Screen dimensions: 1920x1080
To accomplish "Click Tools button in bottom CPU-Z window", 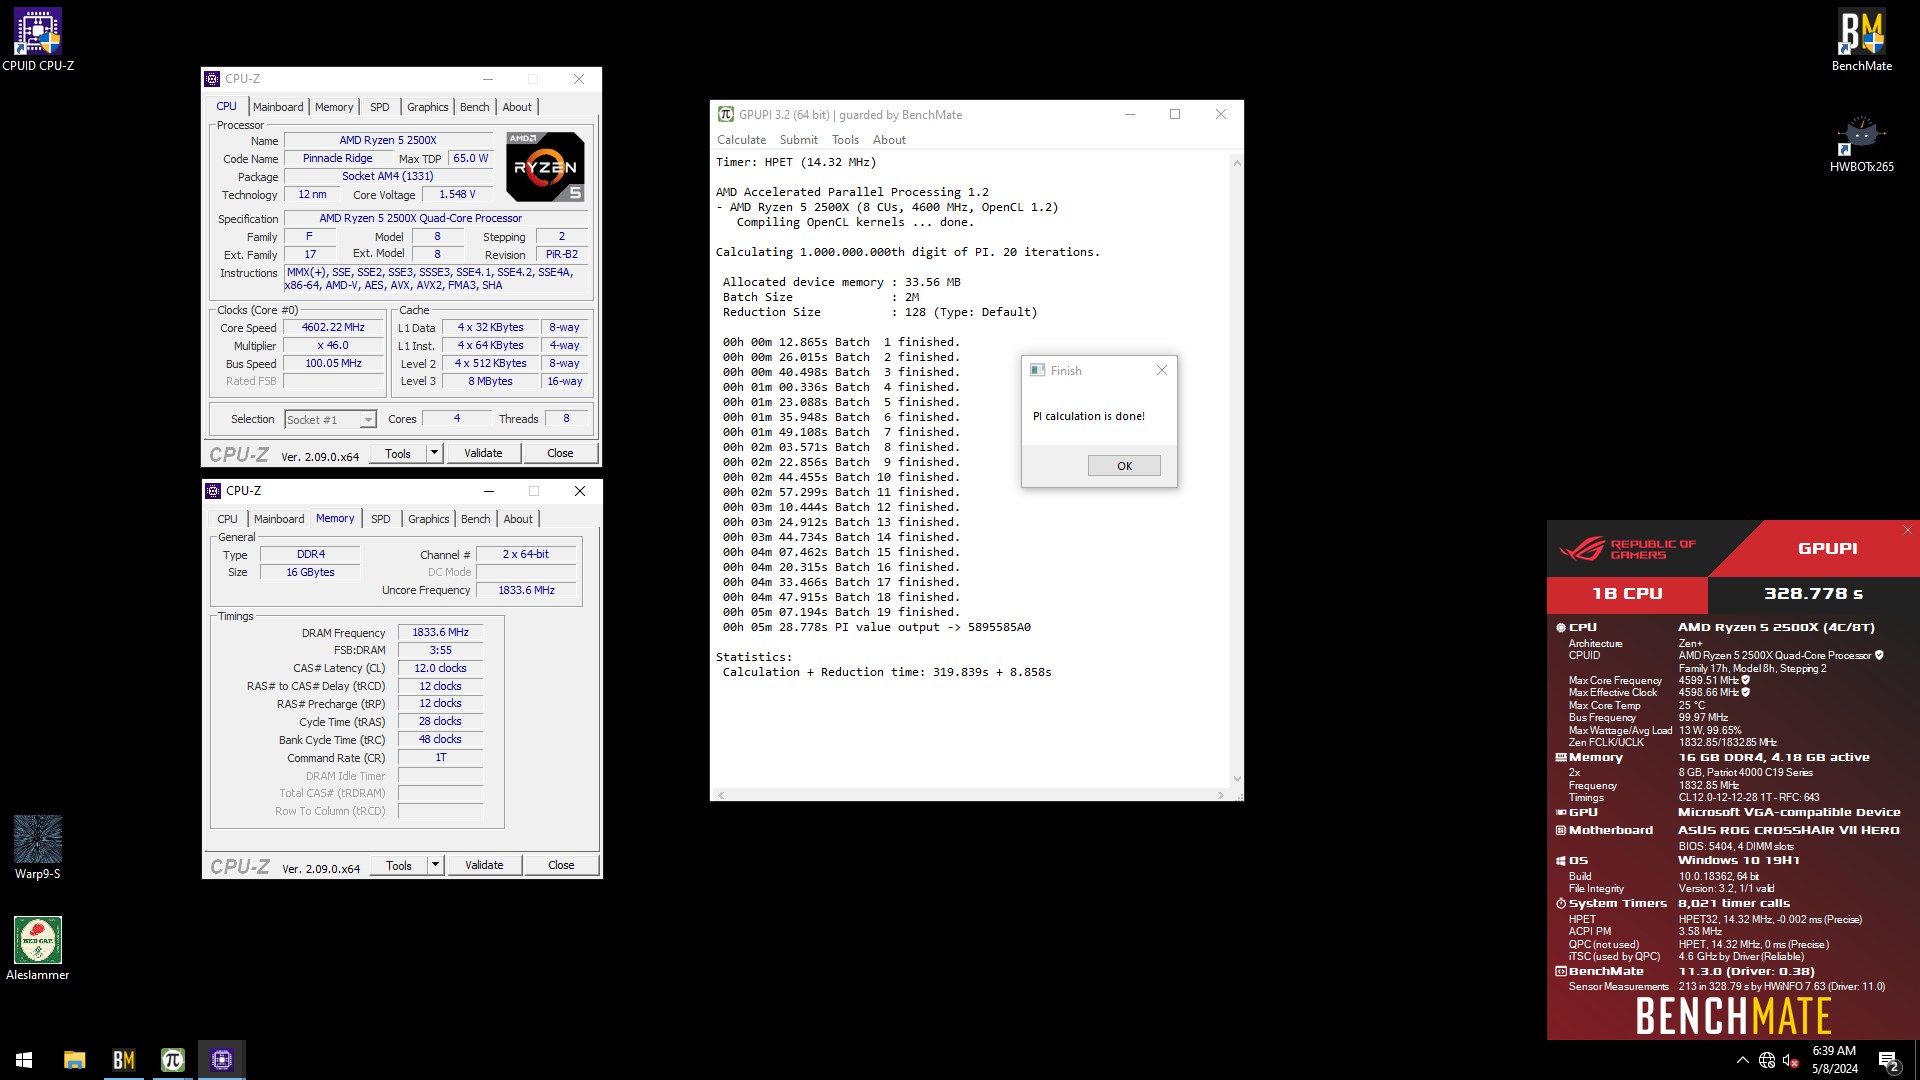I will pos(398,865).
